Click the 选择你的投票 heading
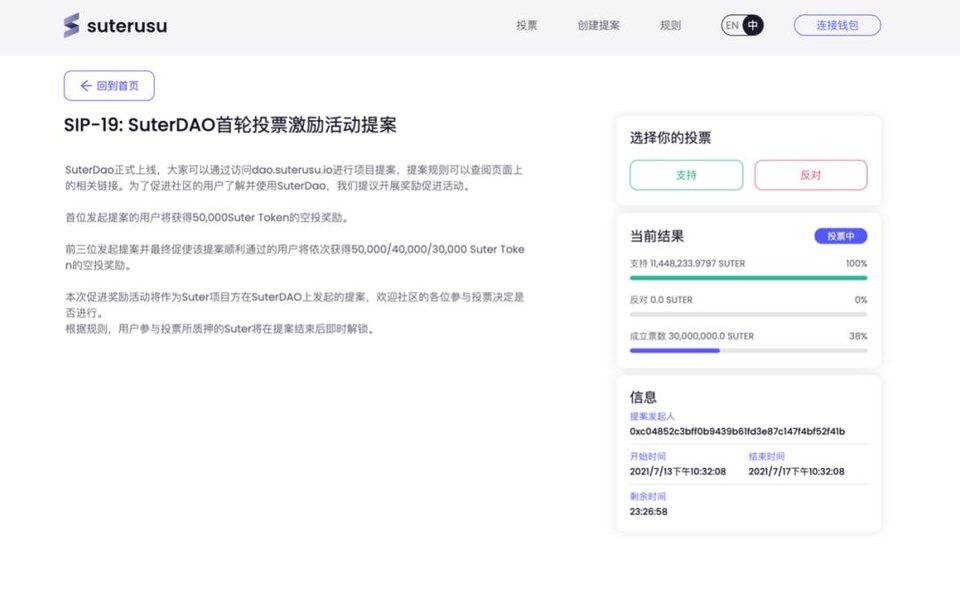Screen dimensions: 960x612 [x=670, y=138]
